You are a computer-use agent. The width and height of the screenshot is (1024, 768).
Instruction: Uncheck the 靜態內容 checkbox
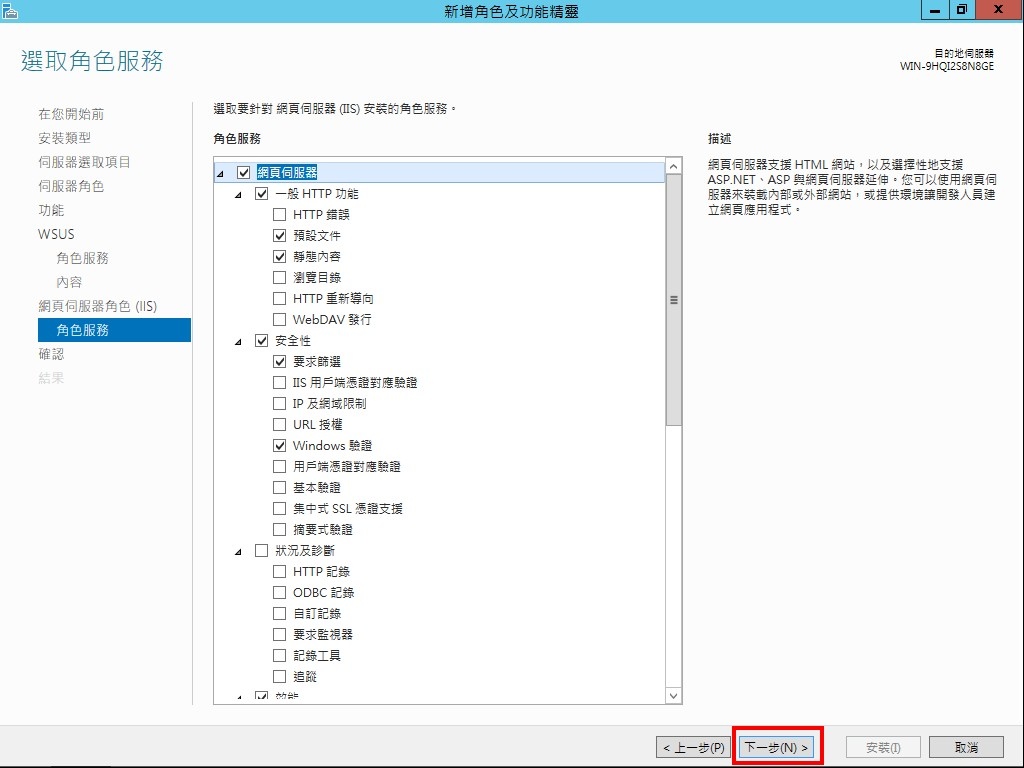tap(279, 256)
